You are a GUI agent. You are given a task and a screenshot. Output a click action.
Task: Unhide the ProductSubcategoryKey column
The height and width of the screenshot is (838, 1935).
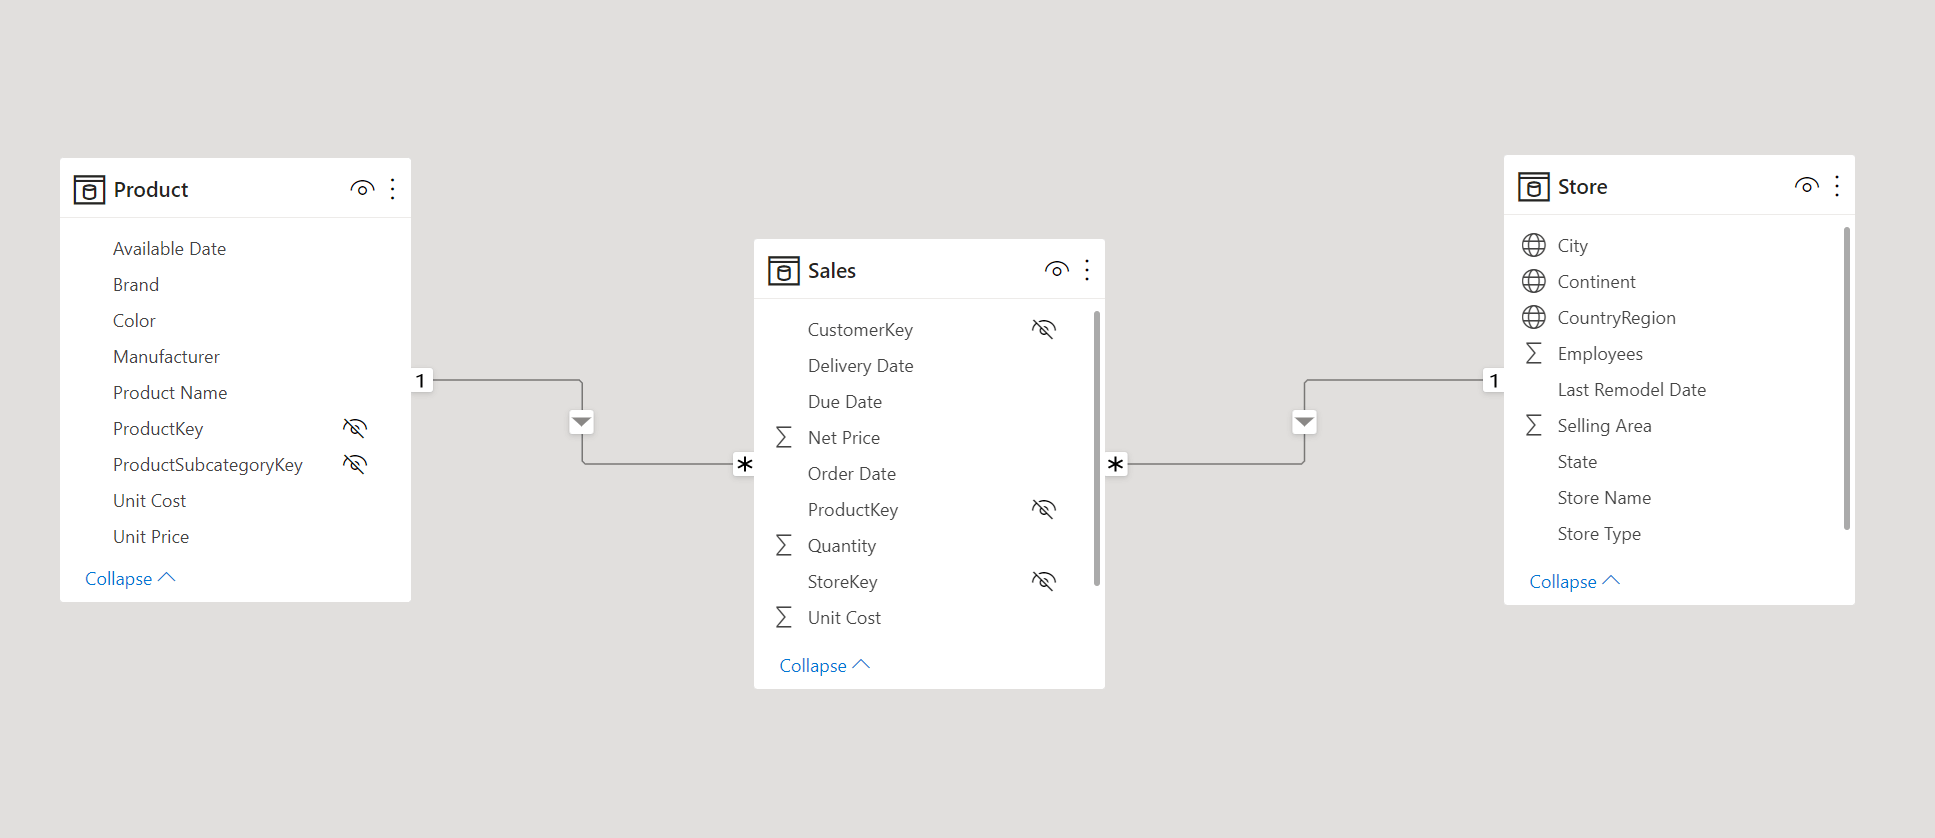[355, 464]
